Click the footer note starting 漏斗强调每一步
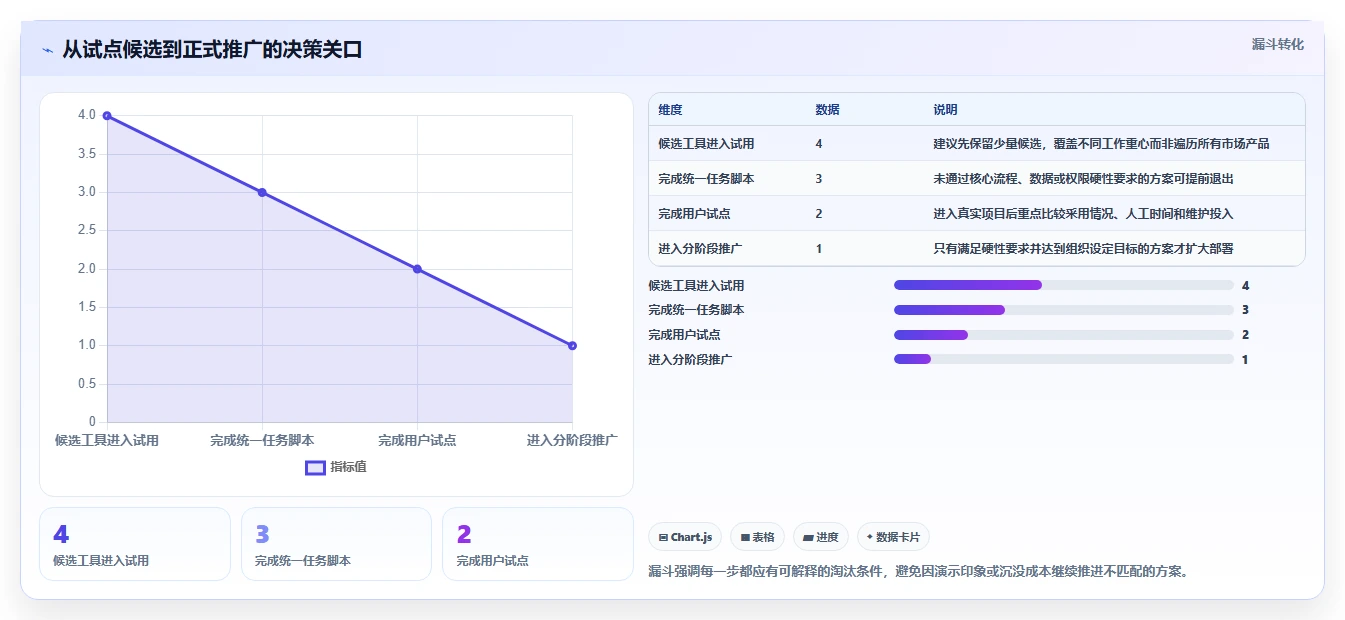 tap(918, 572)
